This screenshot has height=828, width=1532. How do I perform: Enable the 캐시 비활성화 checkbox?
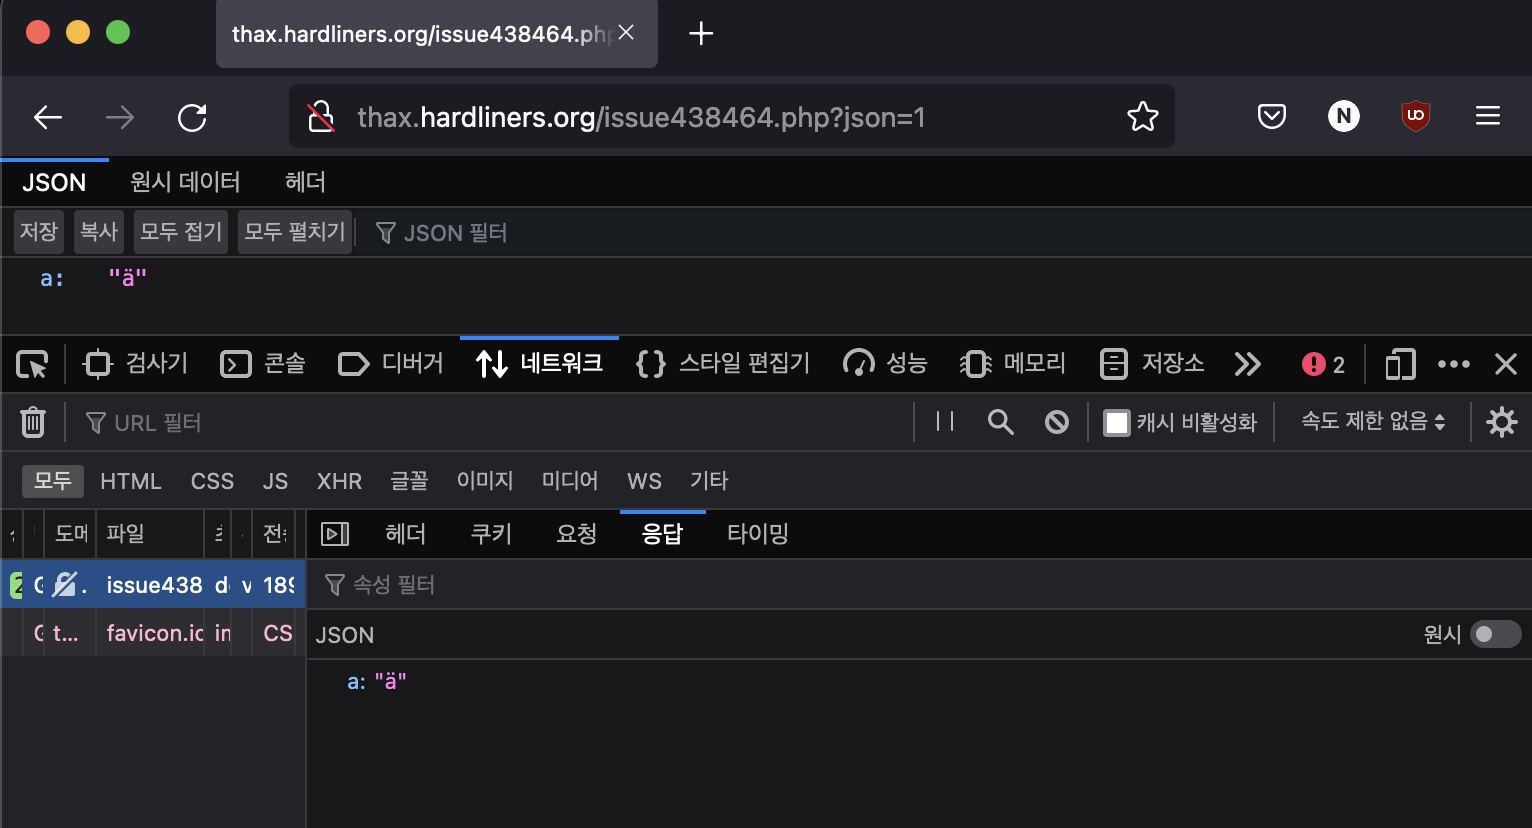click(x=1116, y=421)
